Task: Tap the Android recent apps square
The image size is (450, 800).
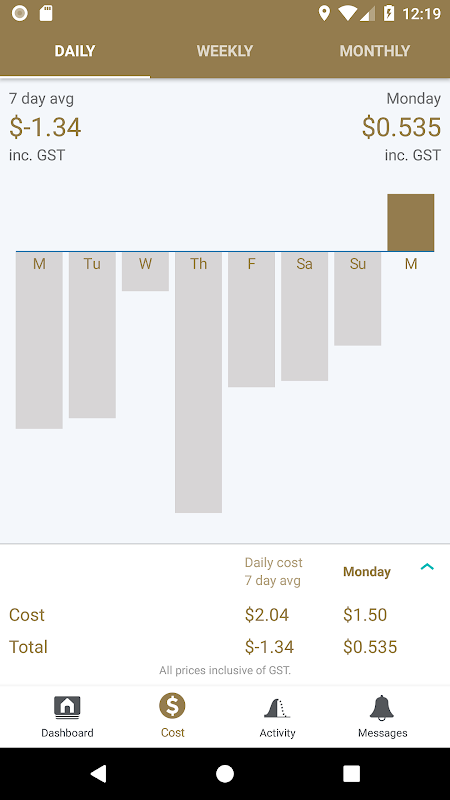Action: pos(351,773)
